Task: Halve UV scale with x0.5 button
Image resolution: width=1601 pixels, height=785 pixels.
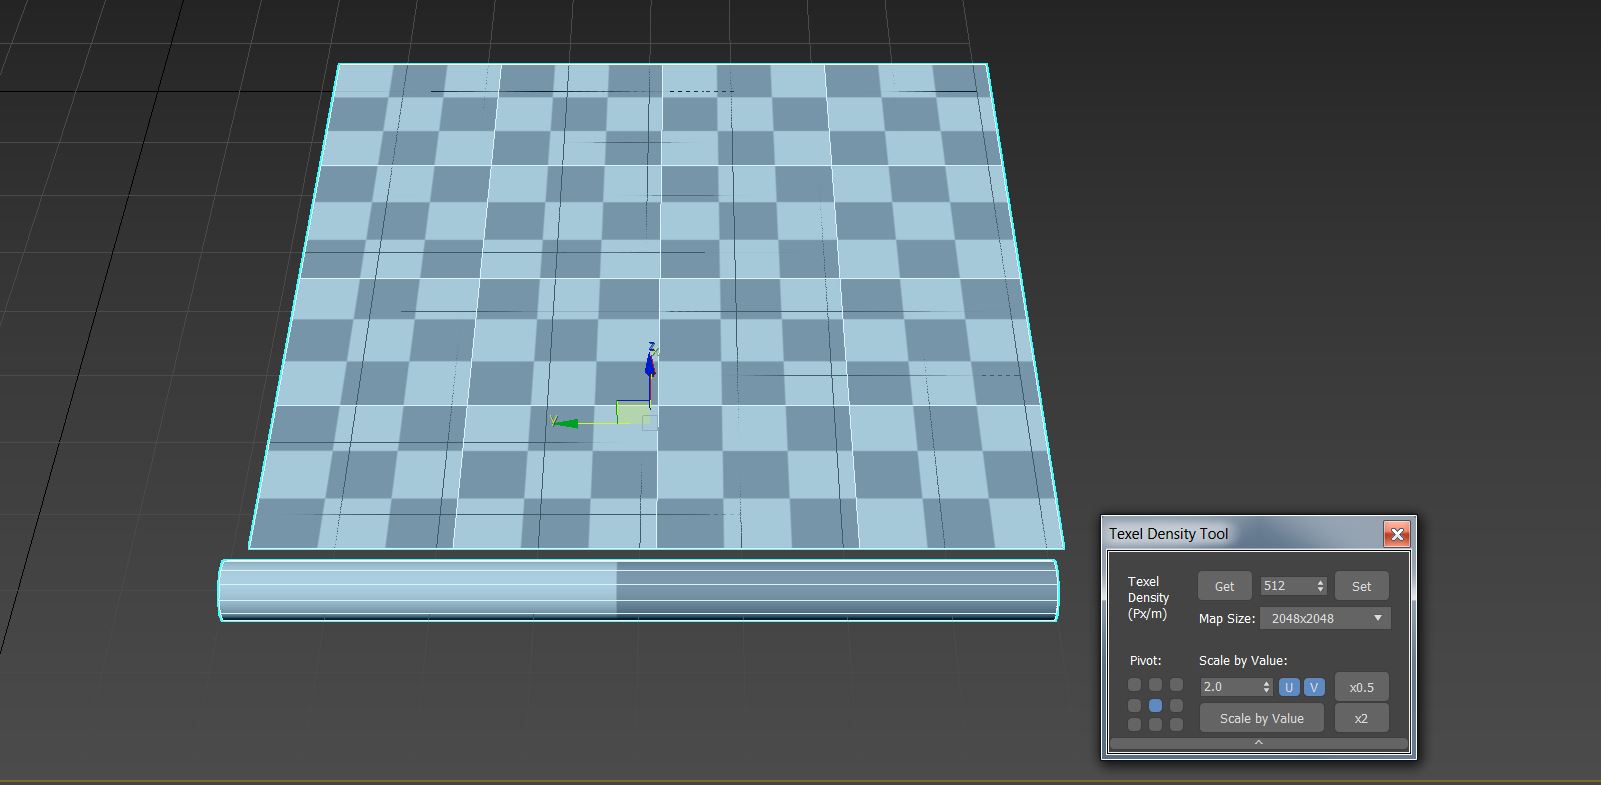Action: coord(1361,687)
